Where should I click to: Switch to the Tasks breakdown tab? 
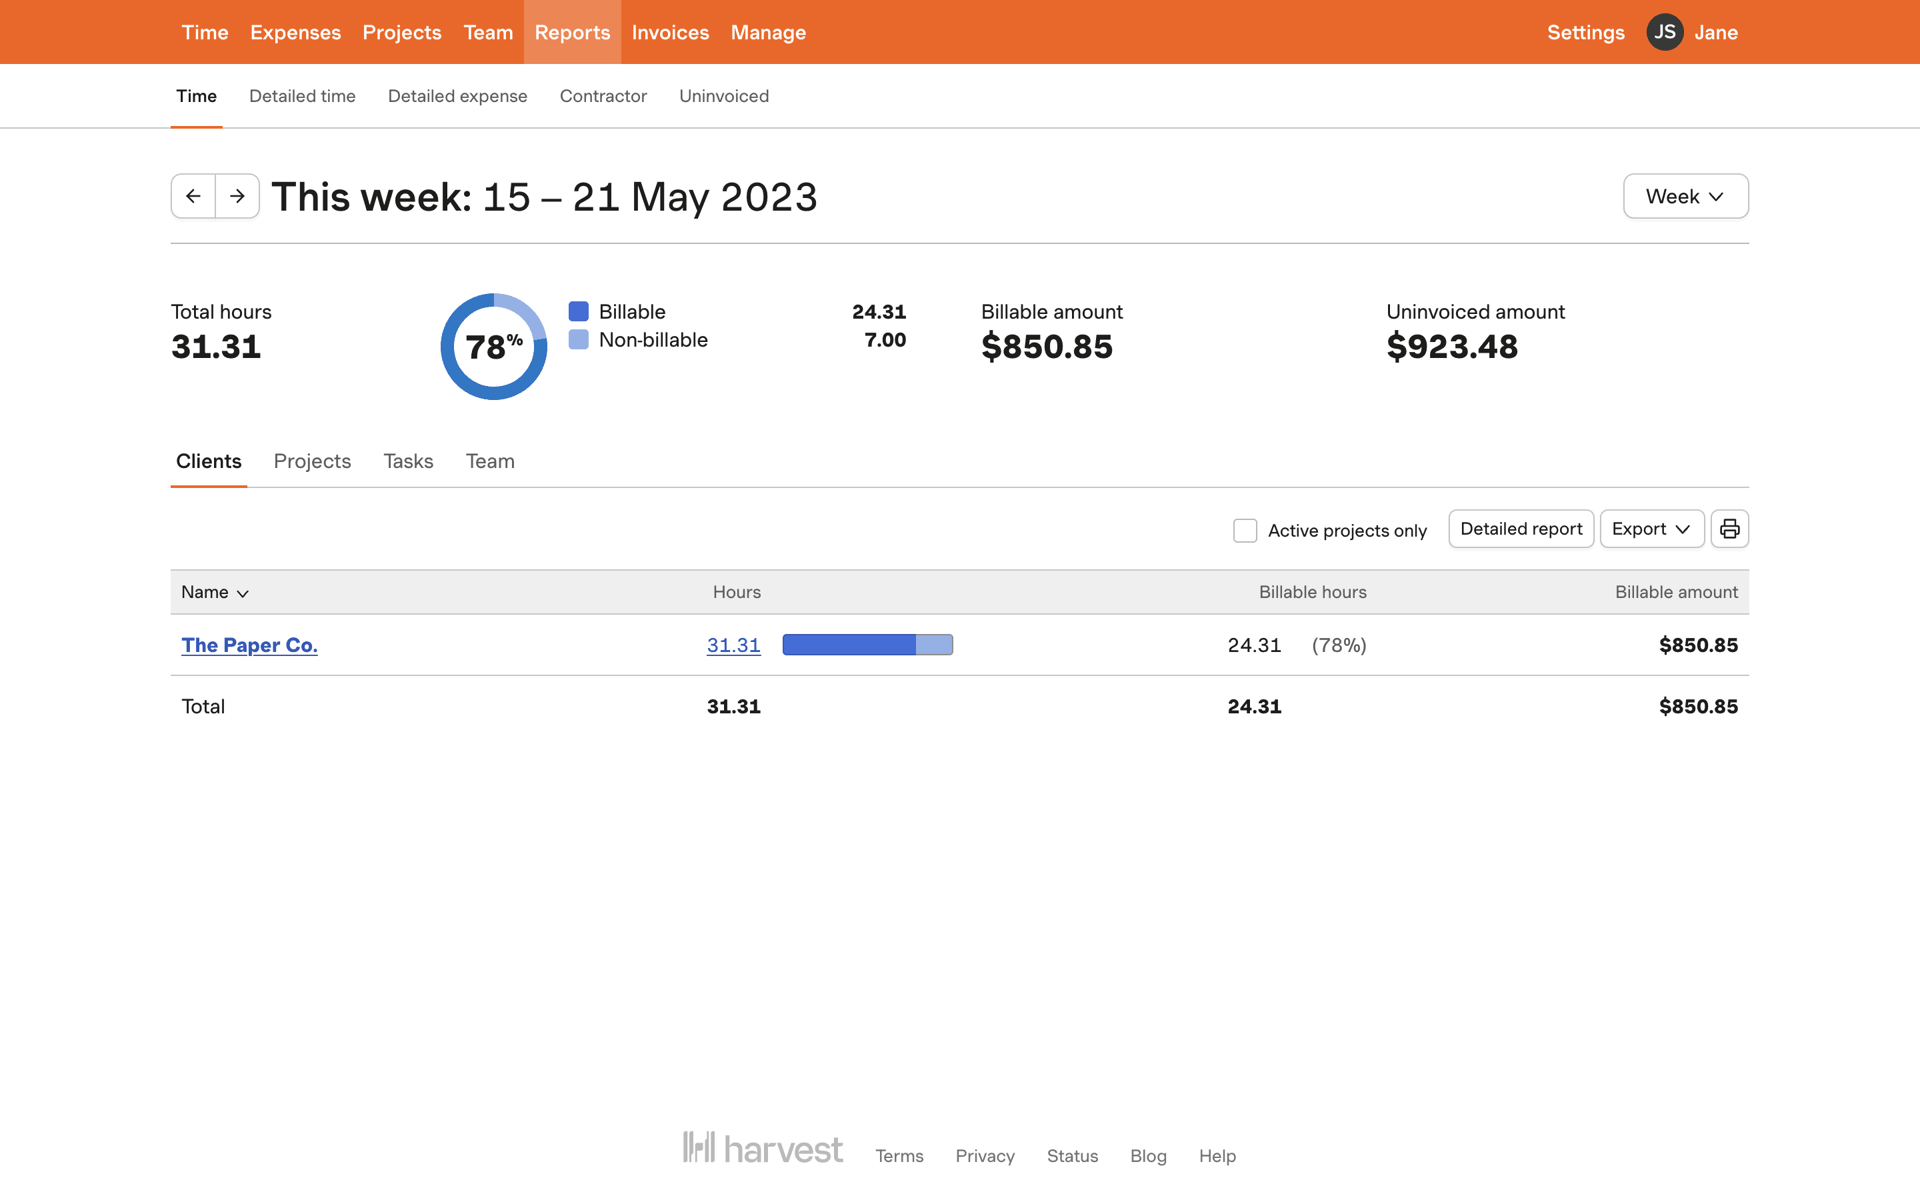click(x=408, y=461)
